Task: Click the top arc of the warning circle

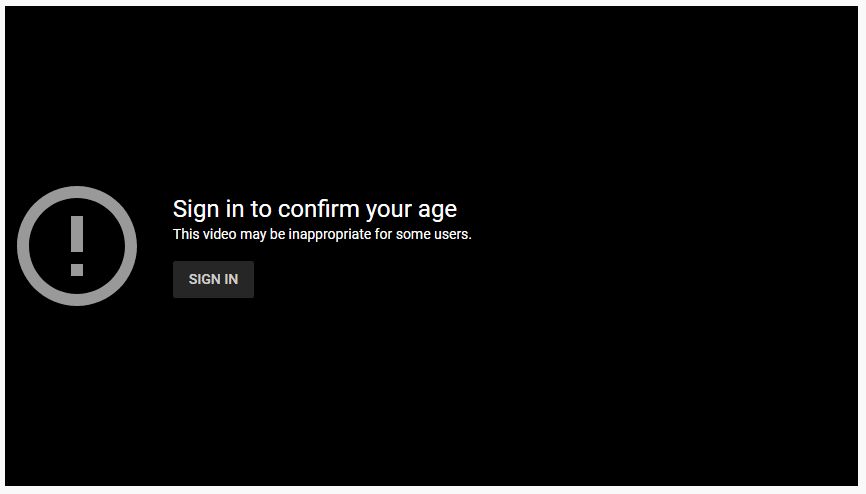Action: (x=77, y=193)
